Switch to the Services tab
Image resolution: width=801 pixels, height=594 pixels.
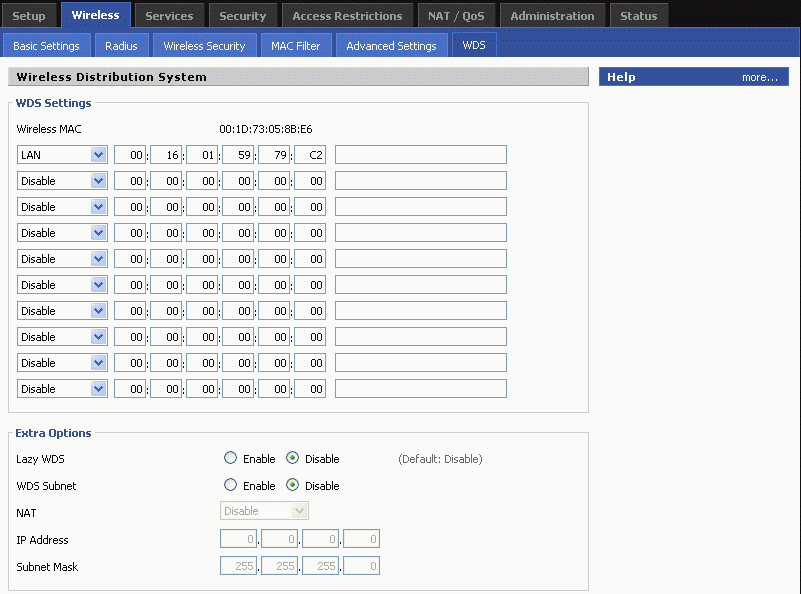(169, 16)
